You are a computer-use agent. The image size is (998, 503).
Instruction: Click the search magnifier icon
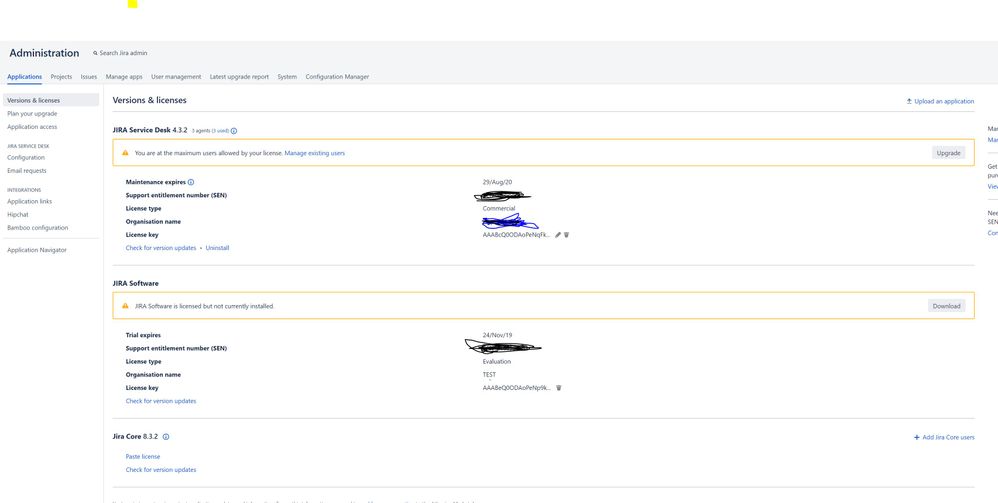tap(95, 53)
